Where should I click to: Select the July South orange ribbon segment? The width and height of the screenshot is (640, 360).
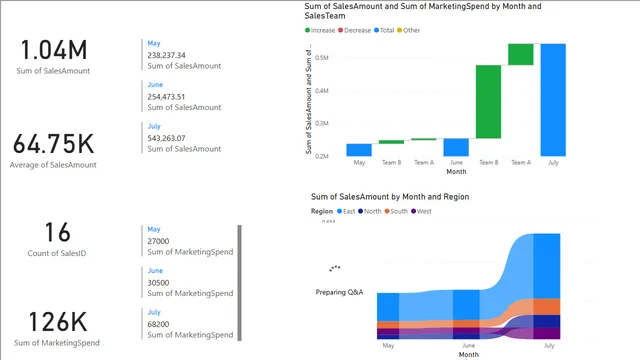point(547,307)
